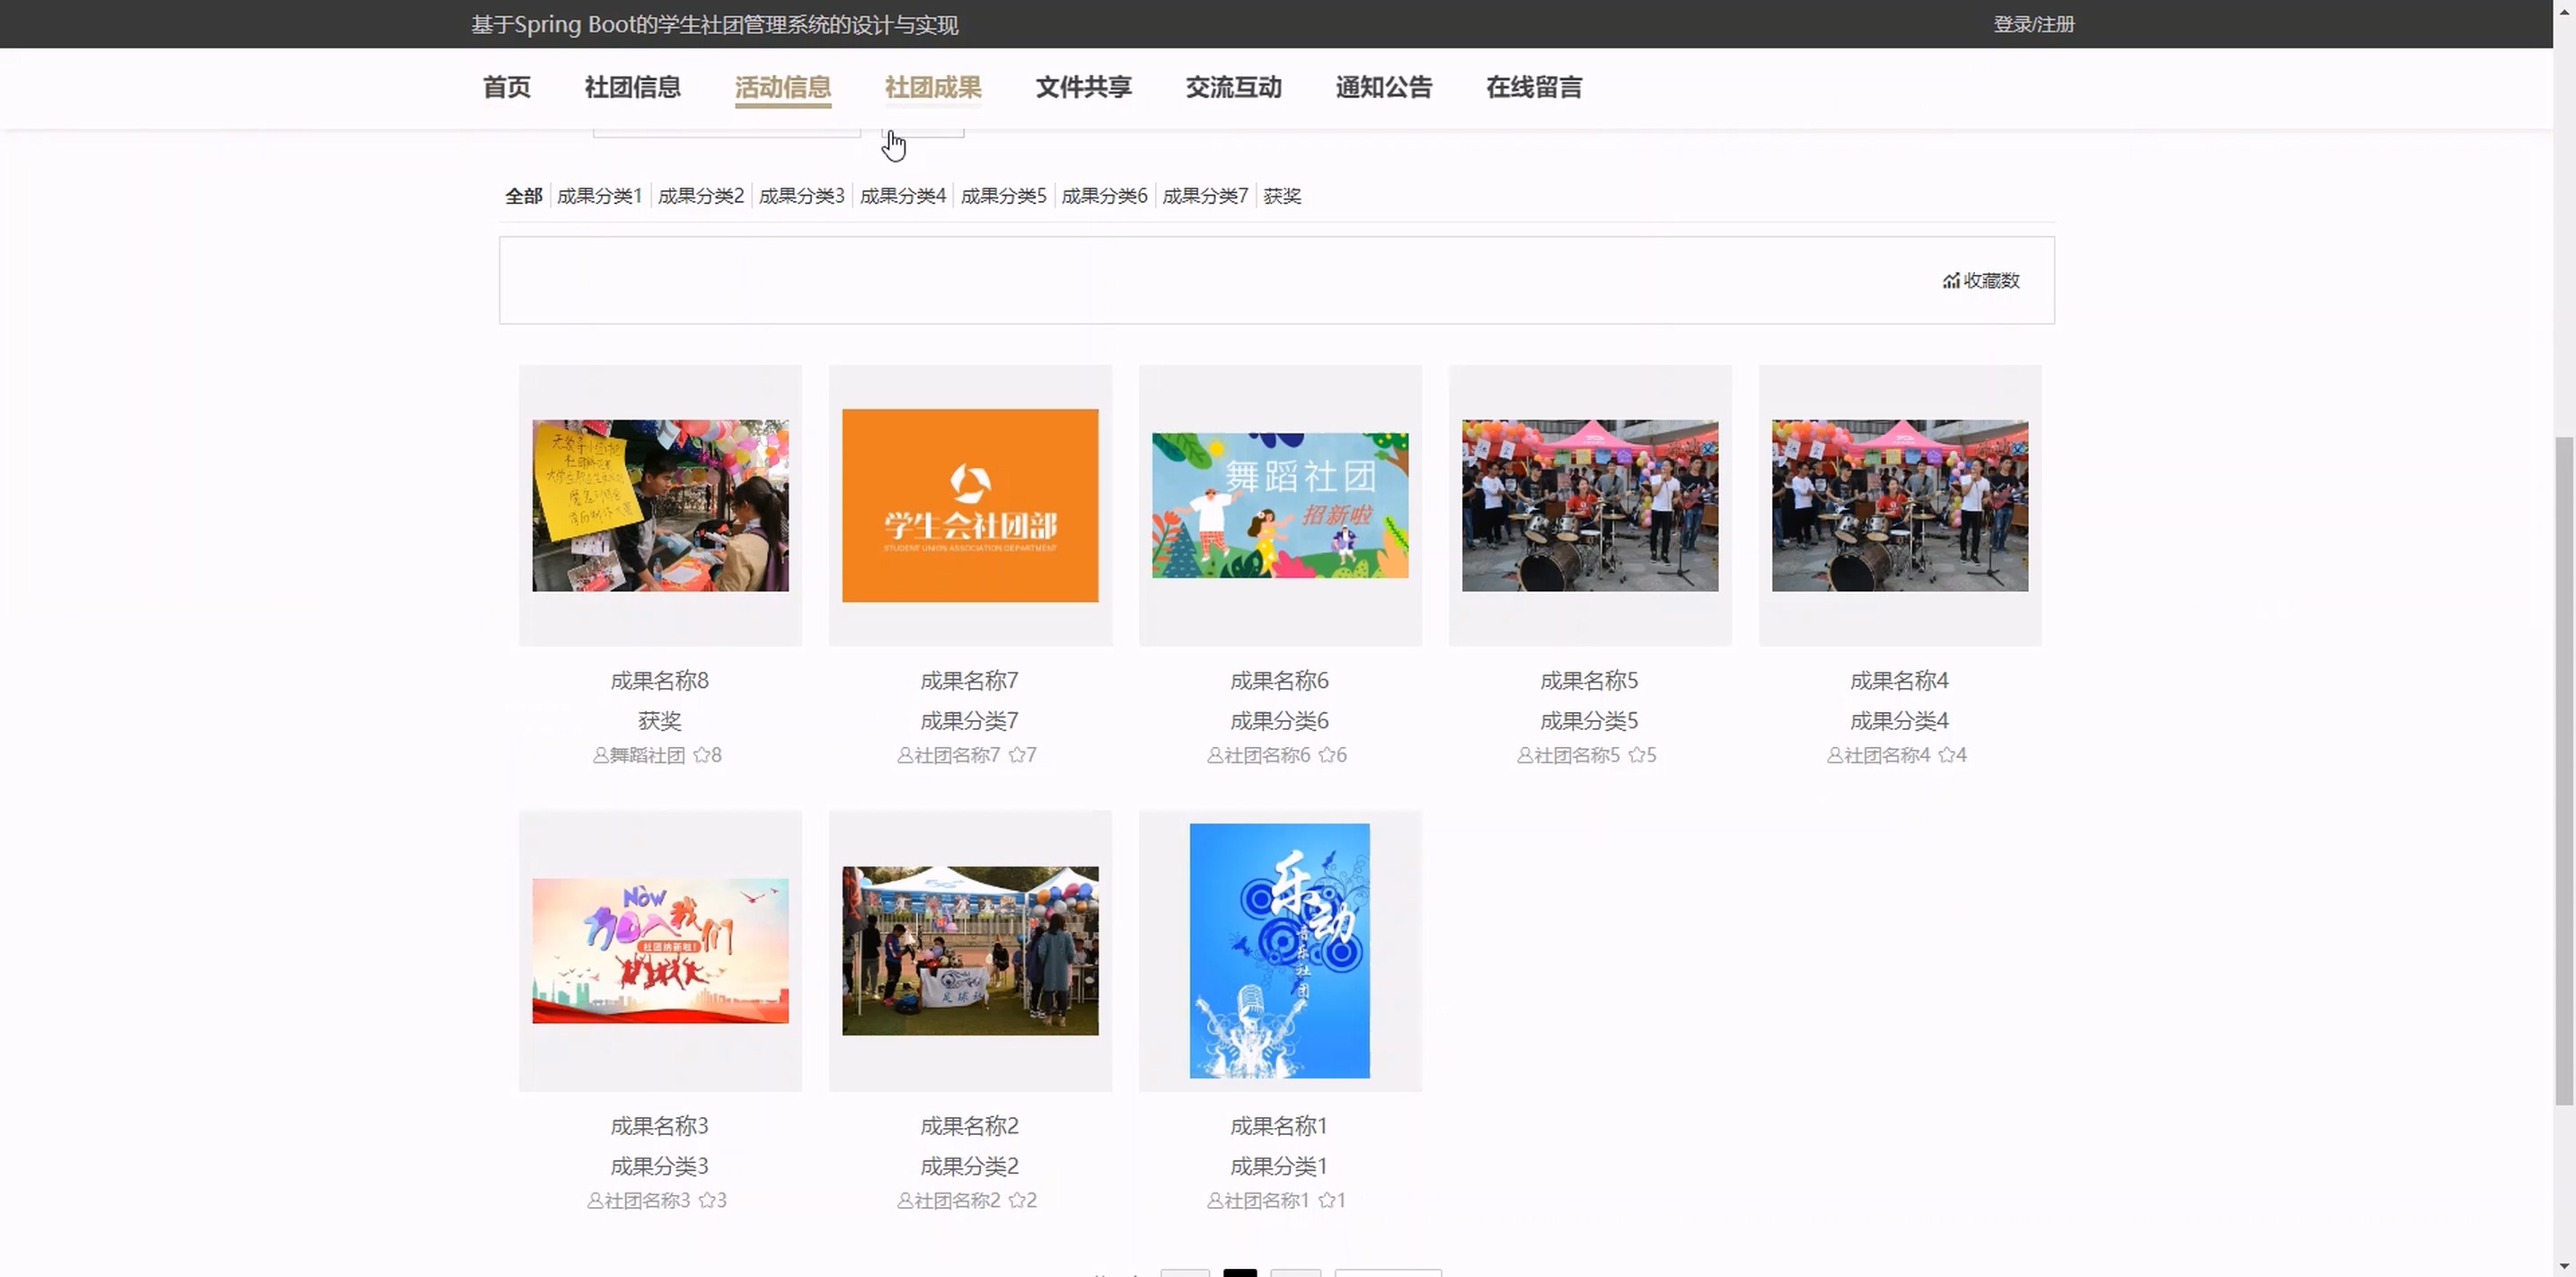Click the page vertical scrollbar
The height and width of the screenshot is (1277, 2576).
point(2563,770)
